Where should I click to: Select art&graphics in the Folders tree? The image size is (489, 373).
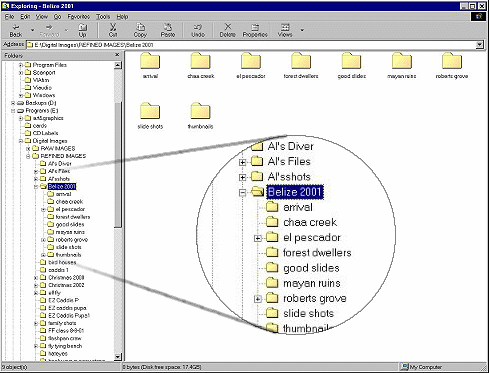click(x=48, y=118)
